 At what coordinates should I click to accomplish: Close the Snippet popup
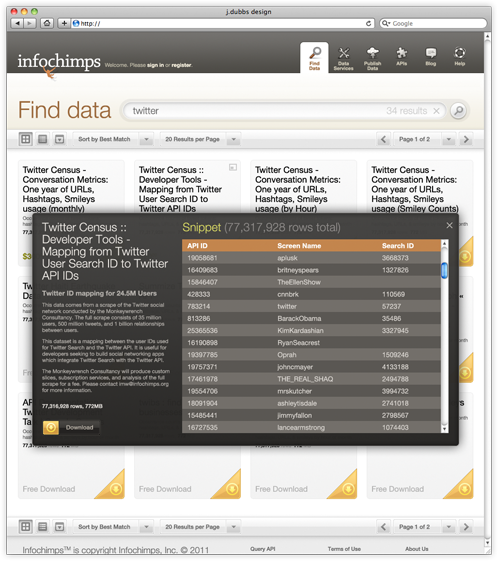[449, 225]
